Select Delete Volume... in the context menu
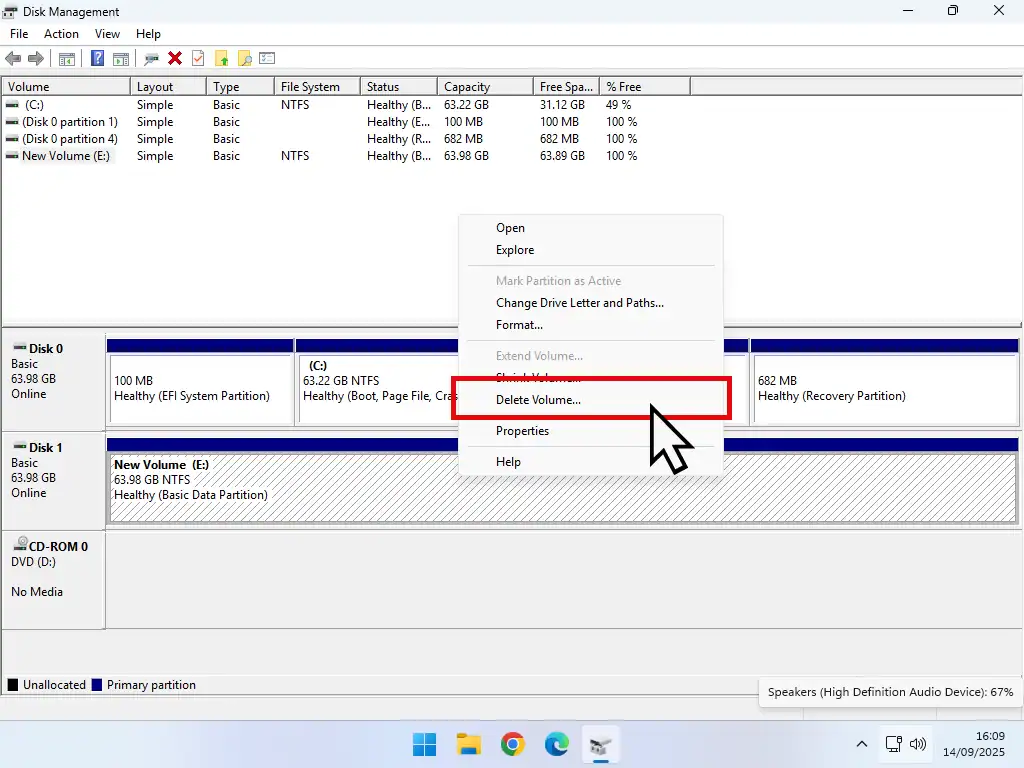The height and width of the screenshot is (768, 1024). coord(590,400)
